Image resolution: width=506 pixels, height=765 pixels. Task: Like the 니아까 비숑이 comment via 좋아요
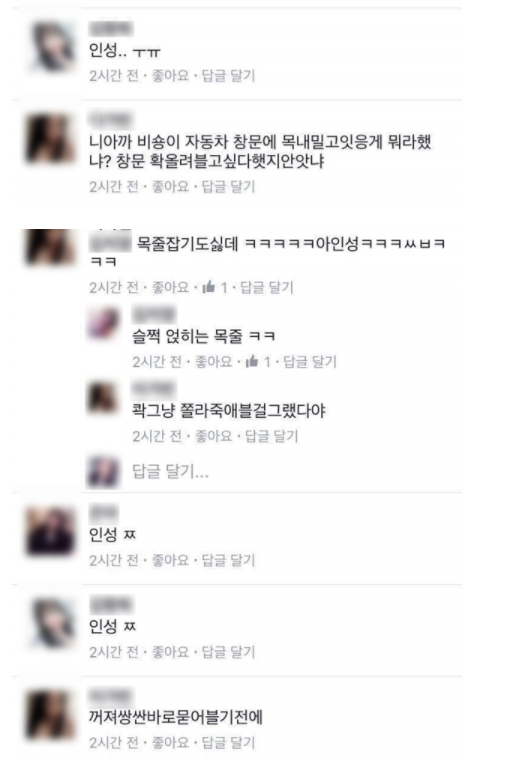[170, 186]
